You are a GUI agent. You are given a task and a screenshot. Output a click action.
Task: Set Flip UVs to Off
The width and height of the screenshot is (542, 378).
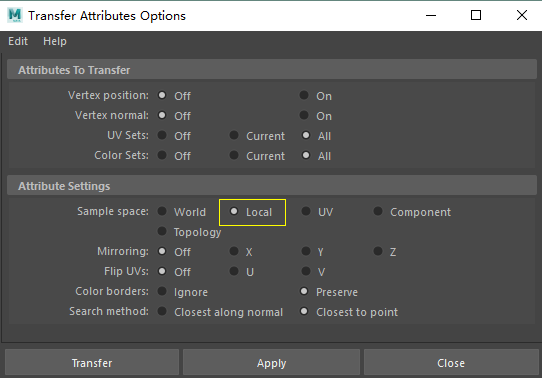(162, 271)
